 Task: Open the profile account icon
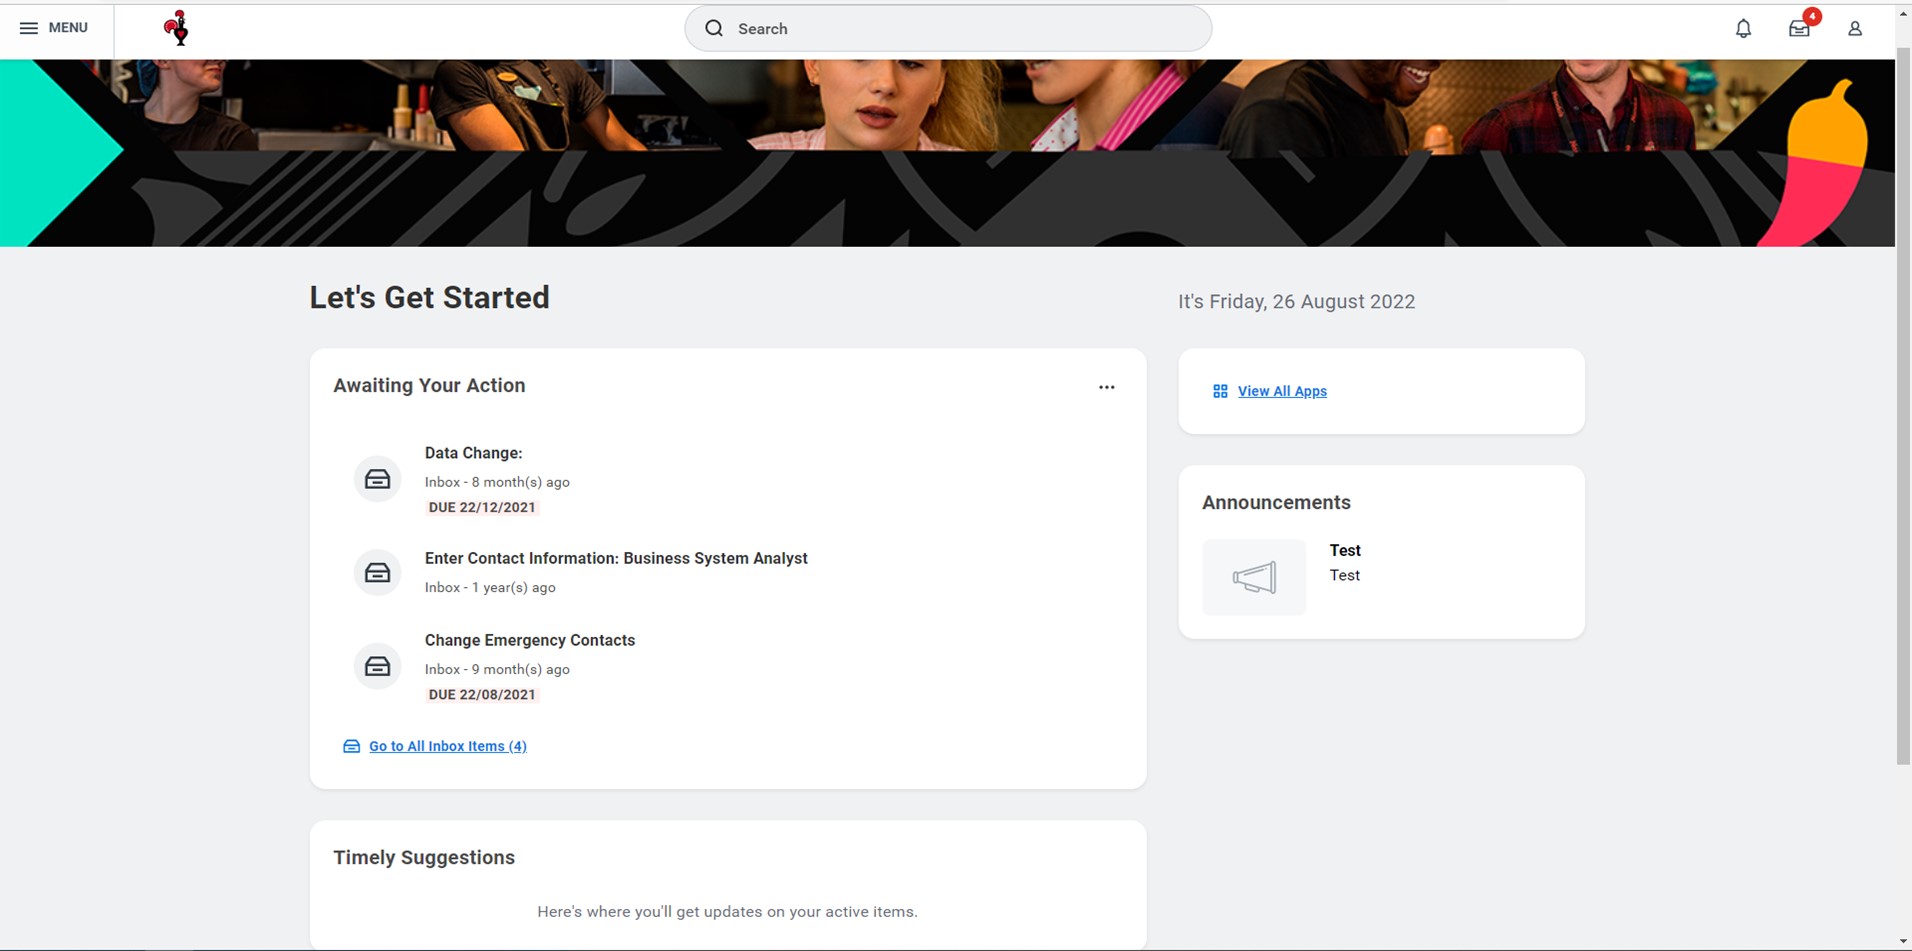click(1855, 29)
